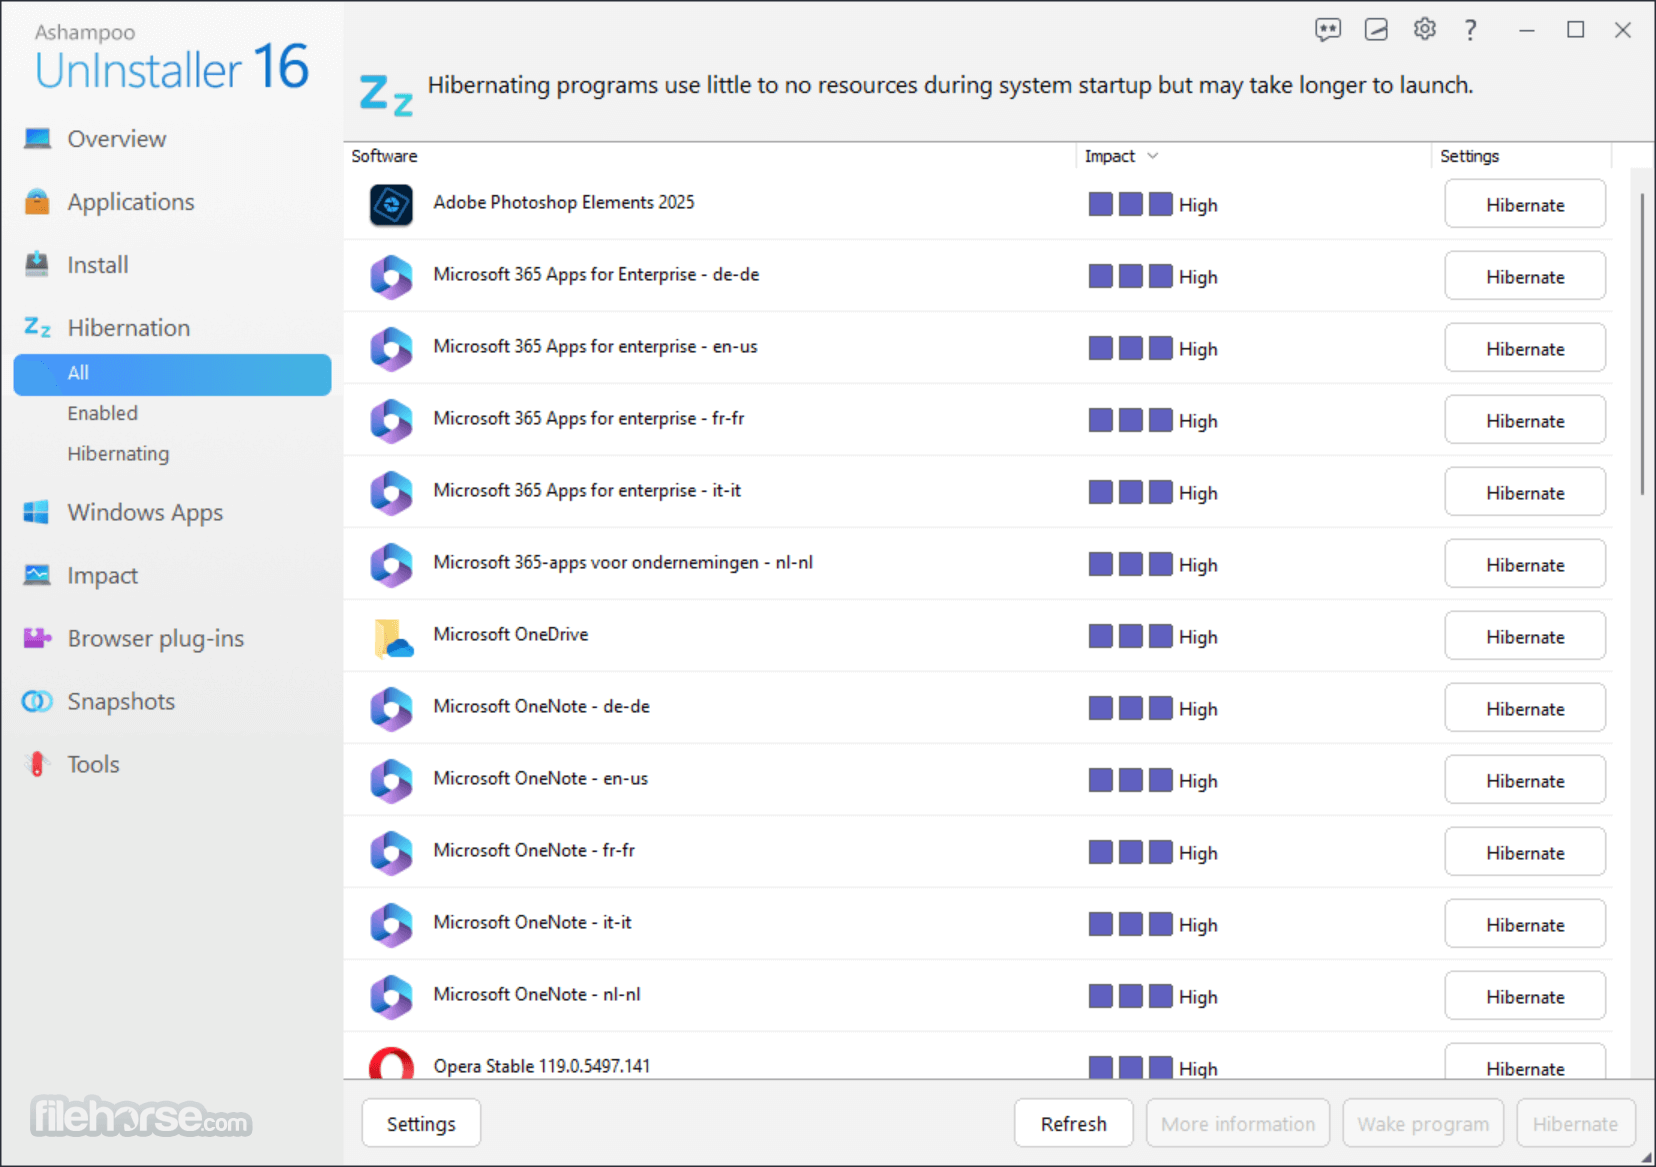The width and height of the screenshot is (1656, 1167).
Task: Click the Snapshots rings icon
Action: [x=37, y=701]
